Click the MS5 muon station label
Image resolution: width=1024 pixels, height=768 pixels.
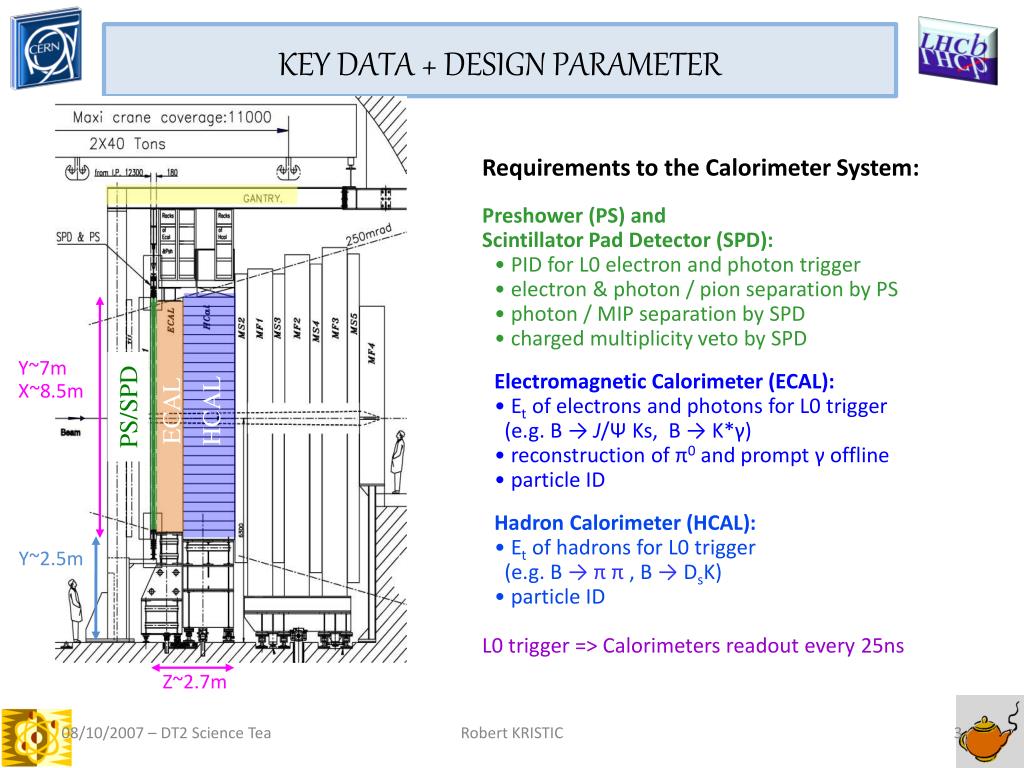click(353, 325)
